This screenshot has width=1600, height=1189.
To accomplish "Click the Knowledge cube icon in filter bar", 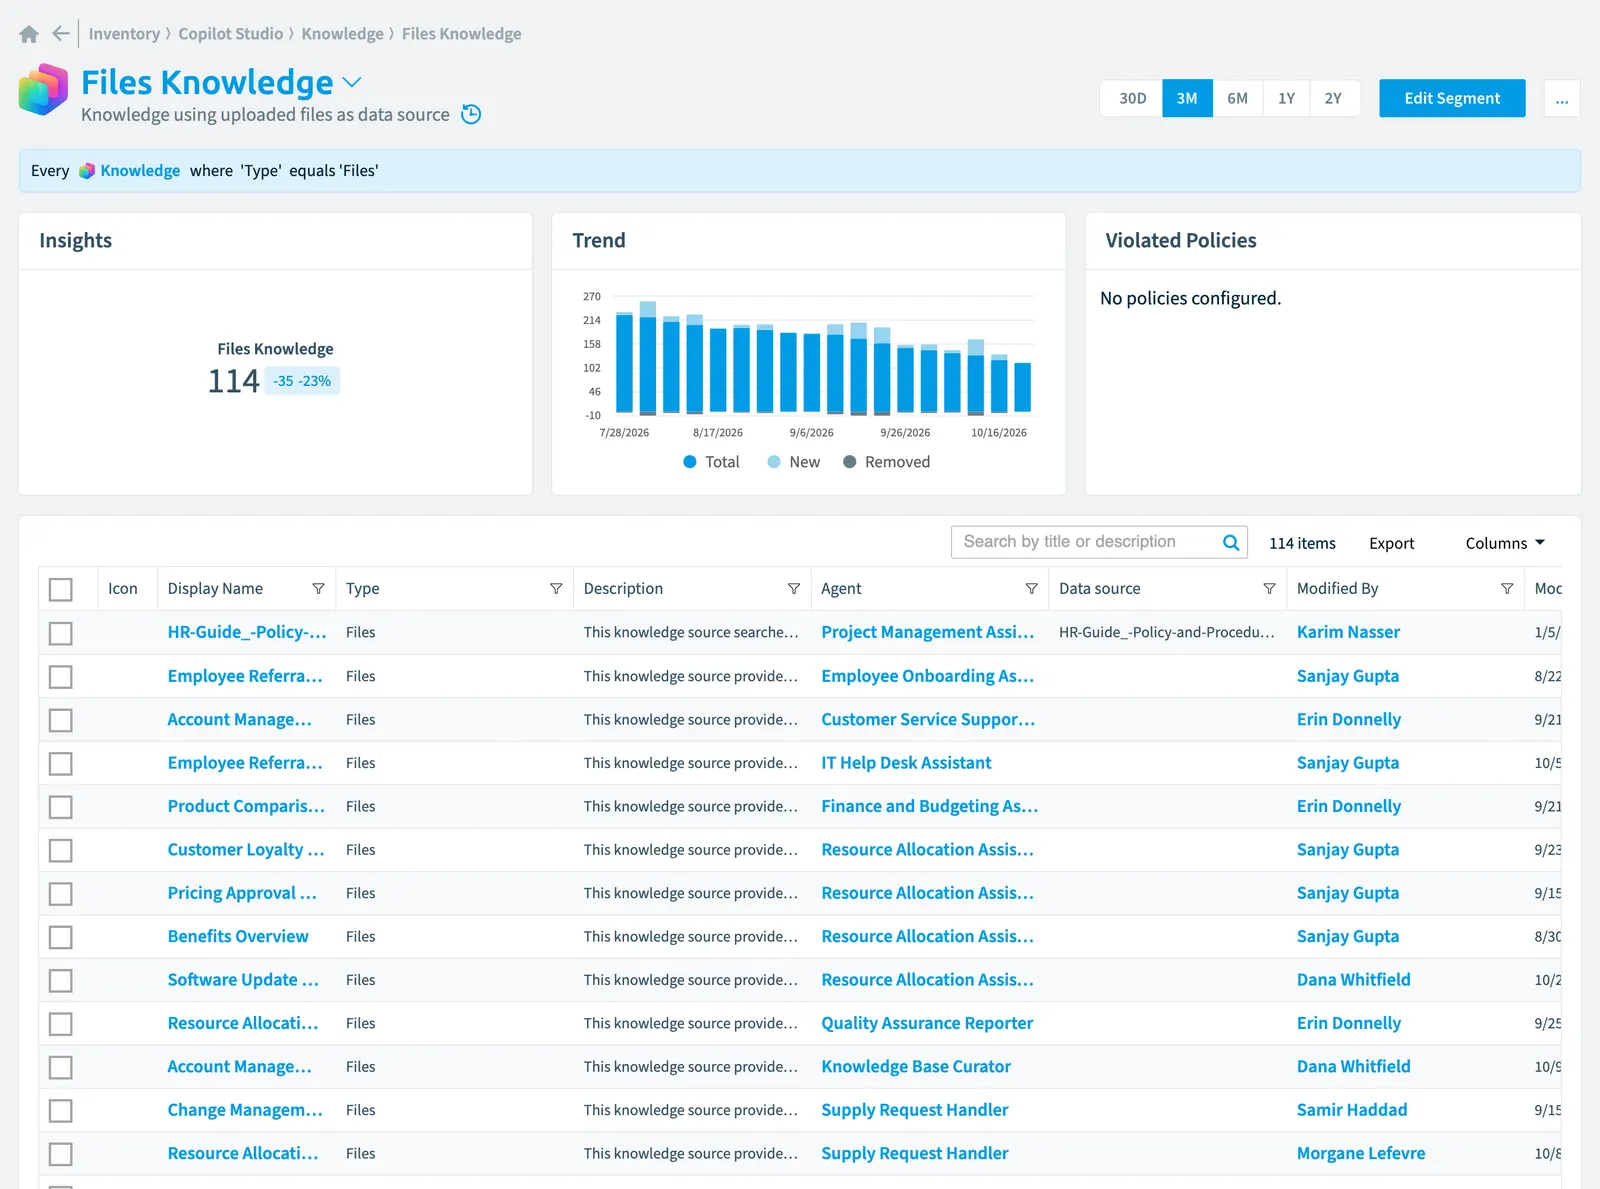I will (87, 171).
